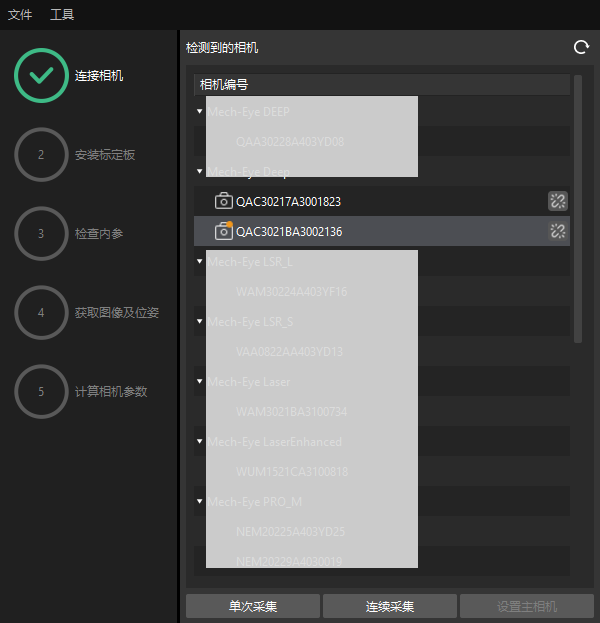This screenshot has height=623, width=600.
Task: Click the camera list vertical scrollbar
Action: coord(578,209)
